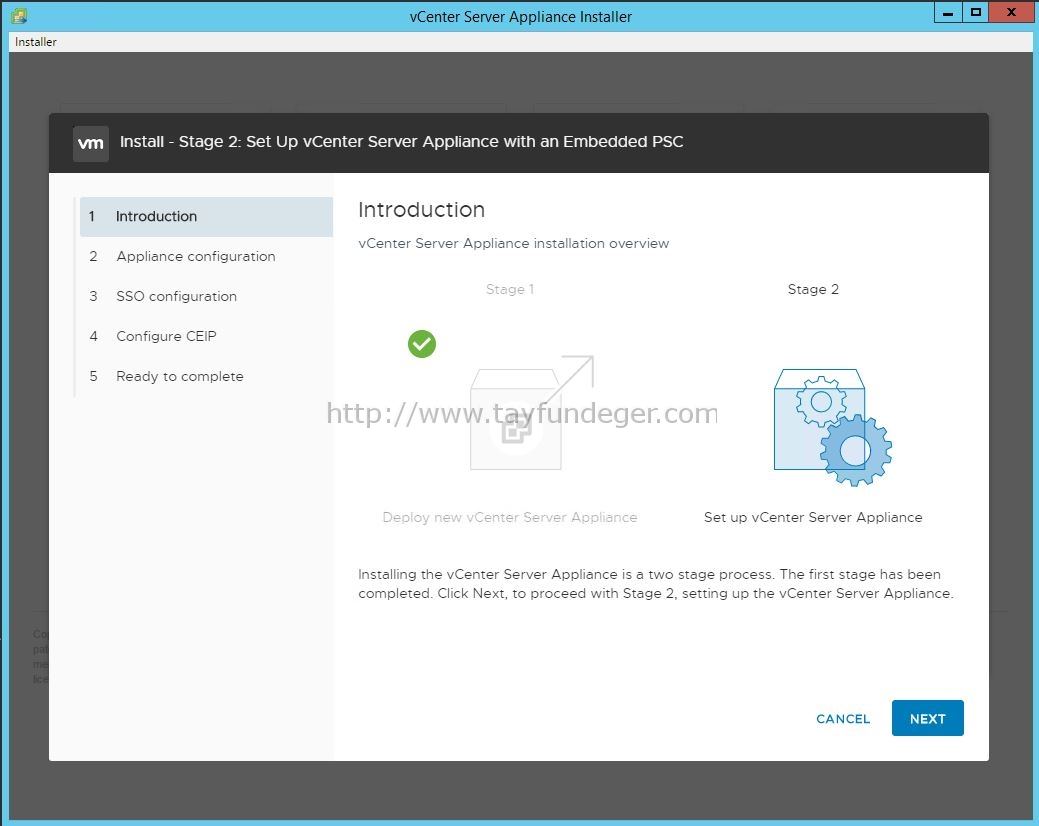1039x826 pixels.
Task: Click the two stage process description paragraph
Action: [656, 584]
